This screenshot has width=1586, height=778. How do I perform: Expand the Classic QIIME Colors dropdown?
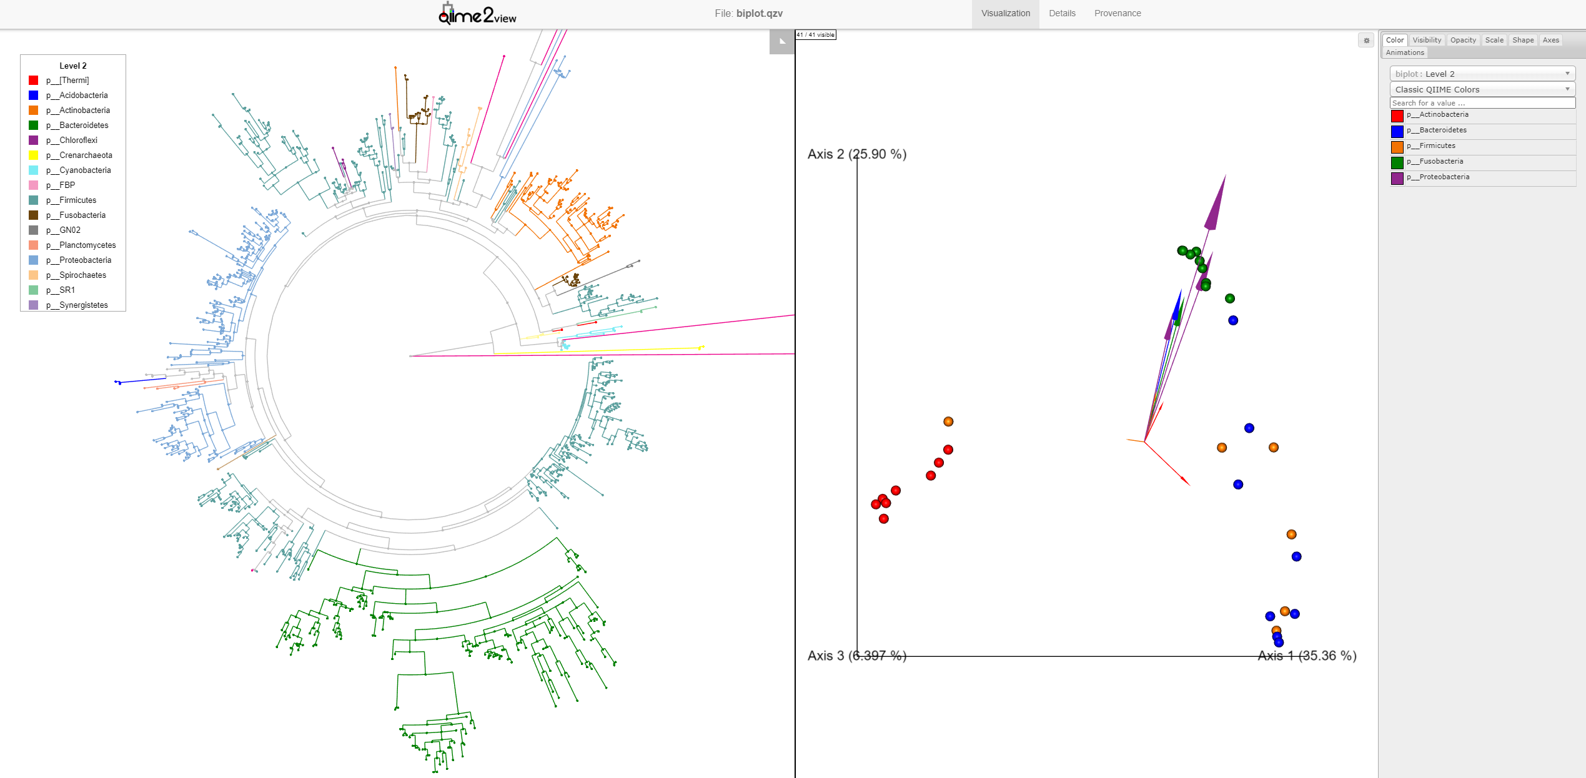click(1482, 90)
